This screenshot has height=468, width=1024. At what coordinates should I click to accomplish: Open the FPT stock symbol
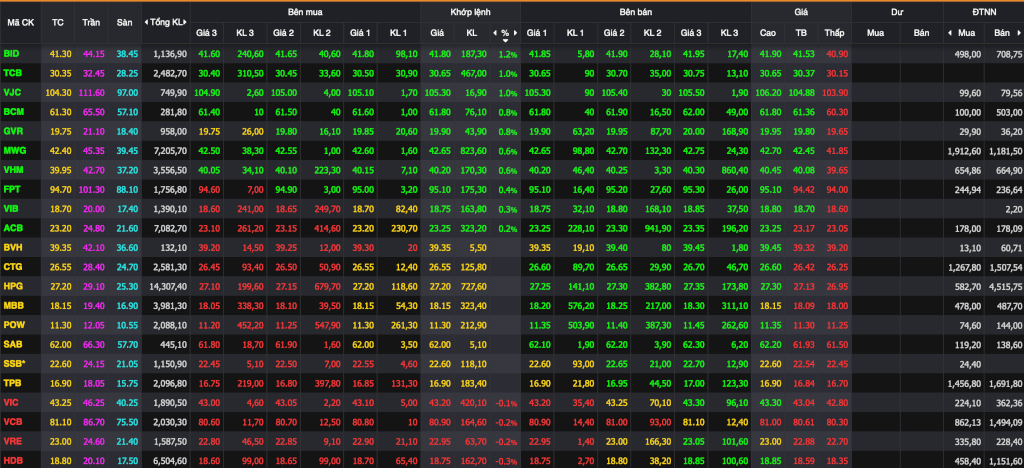click(12, 189)
